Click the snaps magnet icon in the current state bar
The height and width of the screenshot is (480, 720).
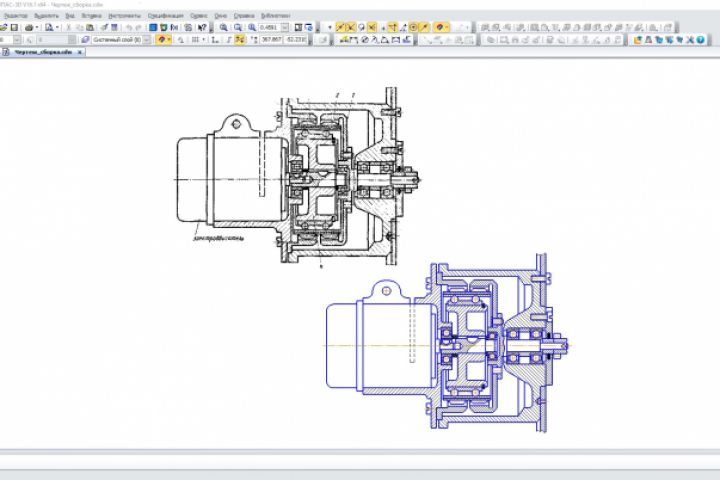coord(161,40)
